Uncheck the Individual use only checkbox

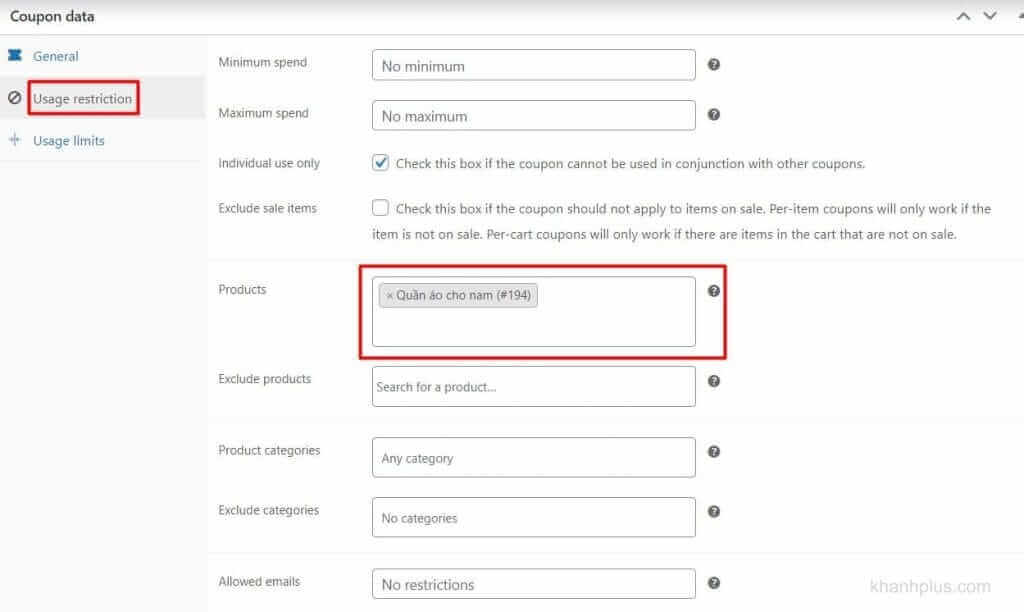coord(380,162)
